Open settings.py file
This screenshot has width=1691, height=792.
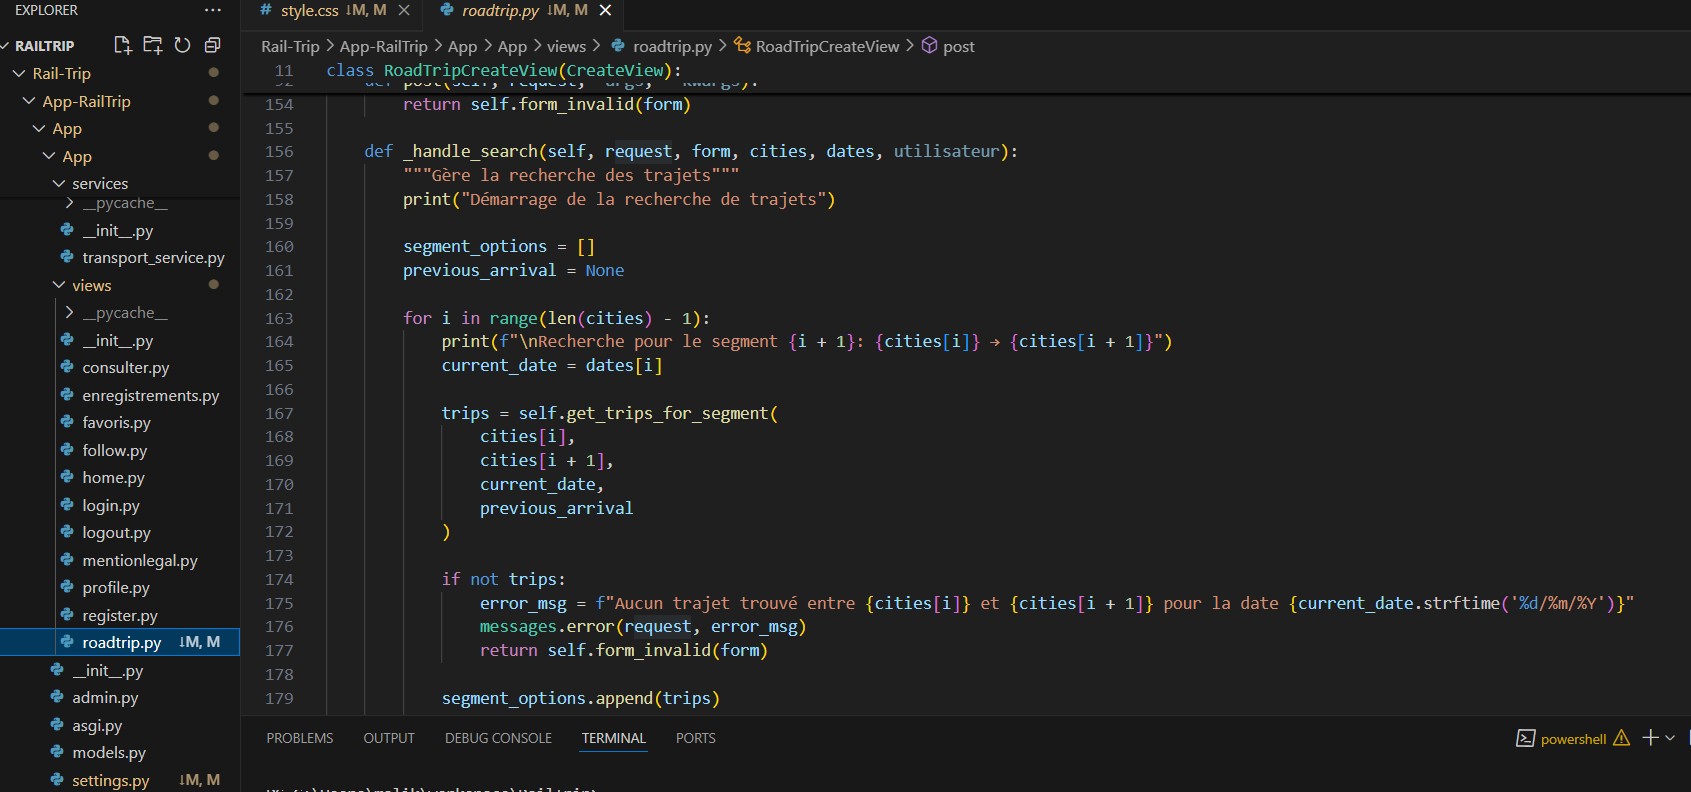click(x=111, y=781)
